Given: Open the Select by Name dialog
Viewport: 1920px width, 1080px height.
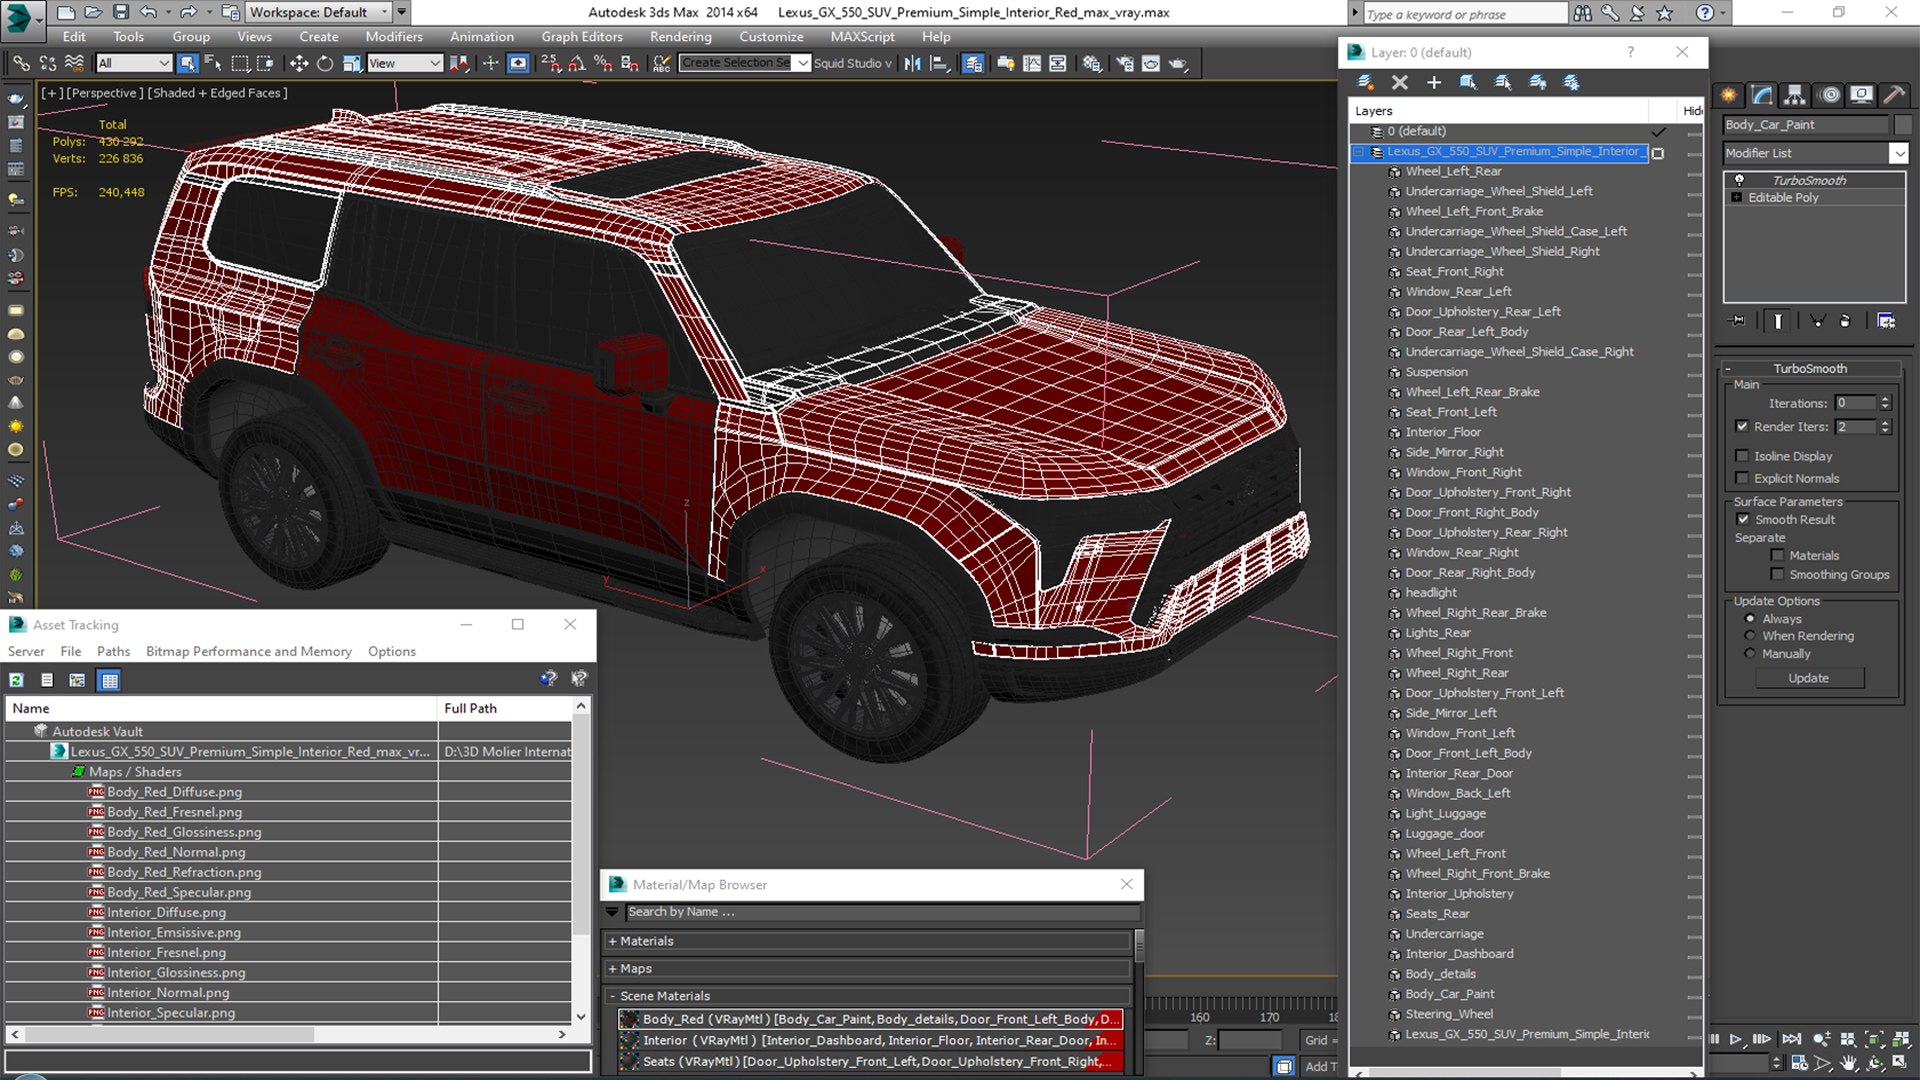Looking at the screenshot, I should pos(213,63).
